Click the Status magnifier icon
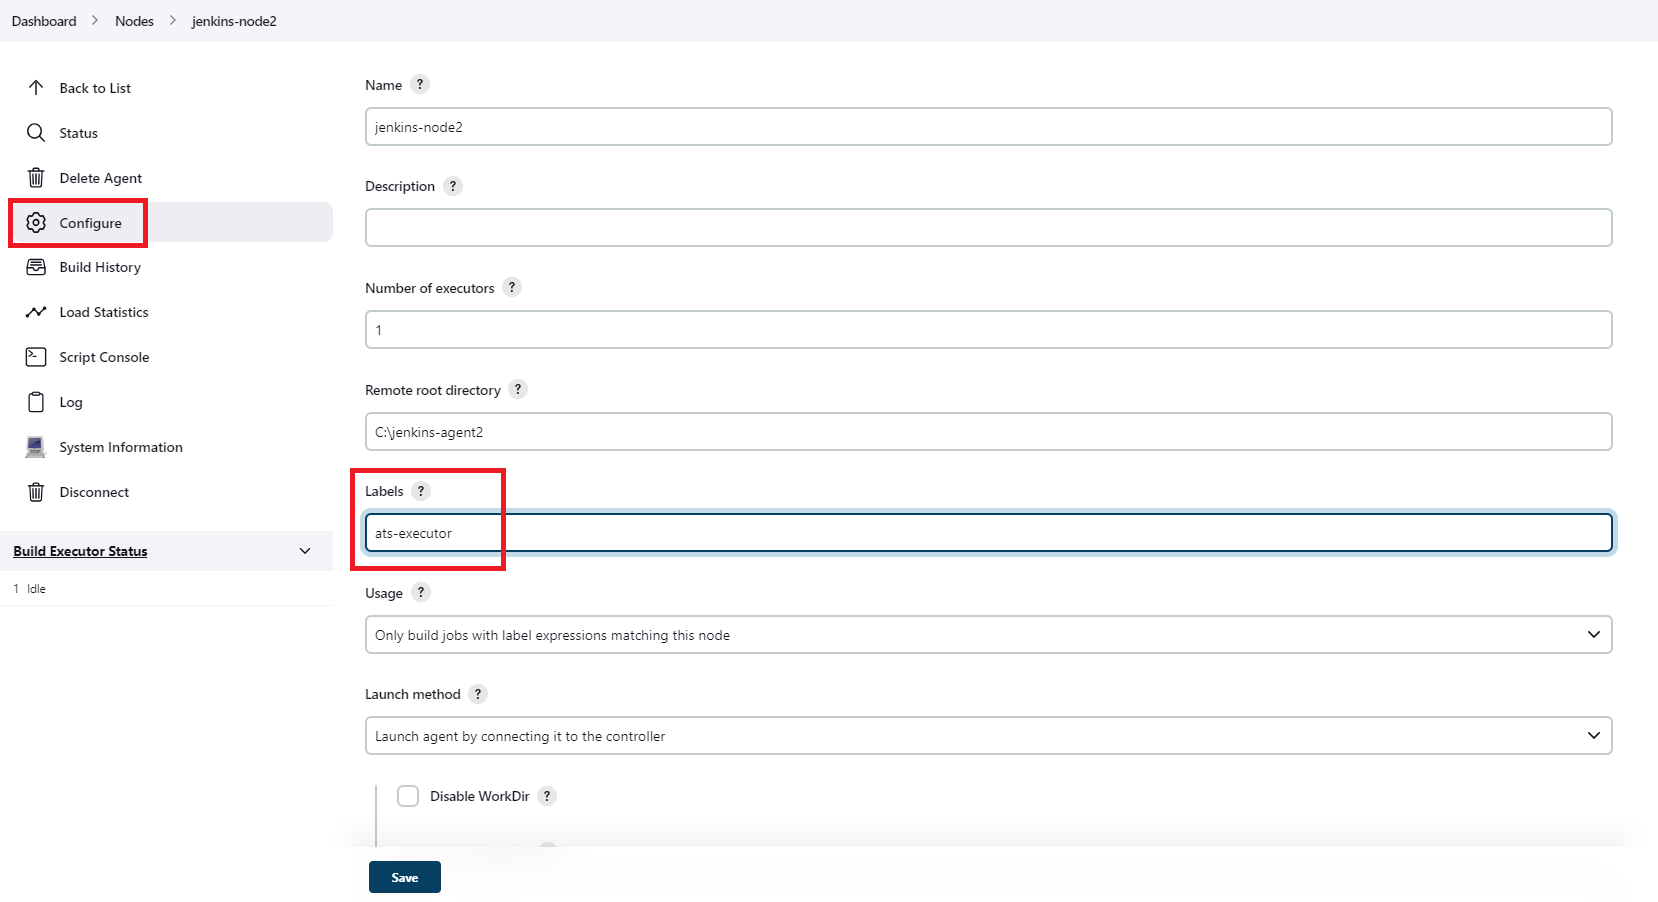The width and height of the screenshot is (1658, 902). coord(36,133)
